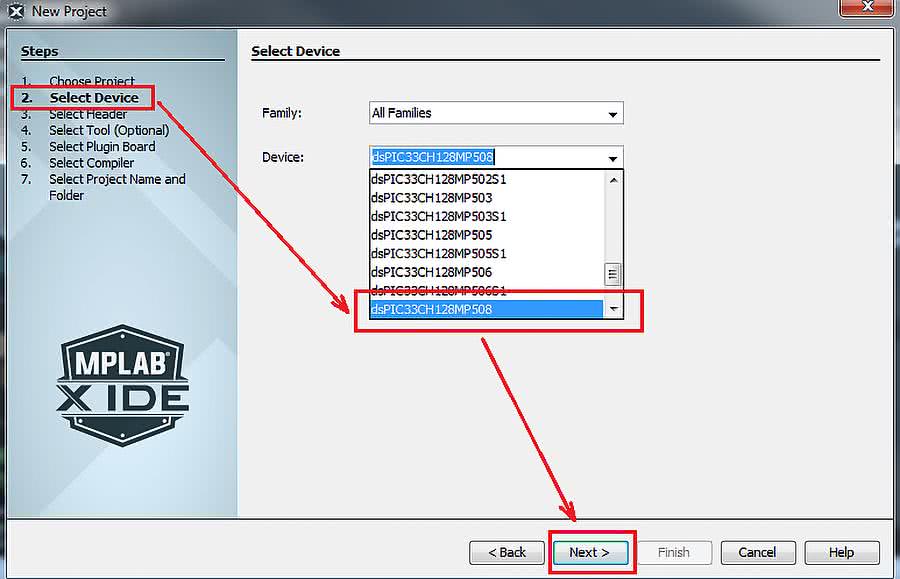The width and height of the screenshot is (900, 579).
Task: Cancel the New Project wizard
Action: click(757, 552)
